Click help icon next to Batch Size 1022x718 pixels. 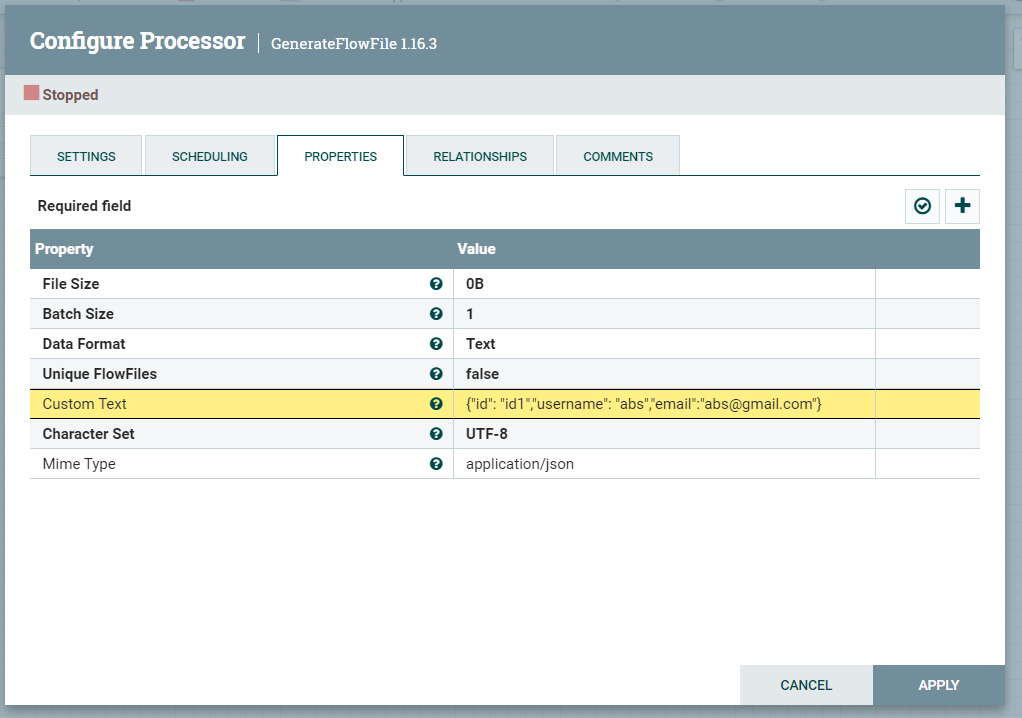pos(436,314)
